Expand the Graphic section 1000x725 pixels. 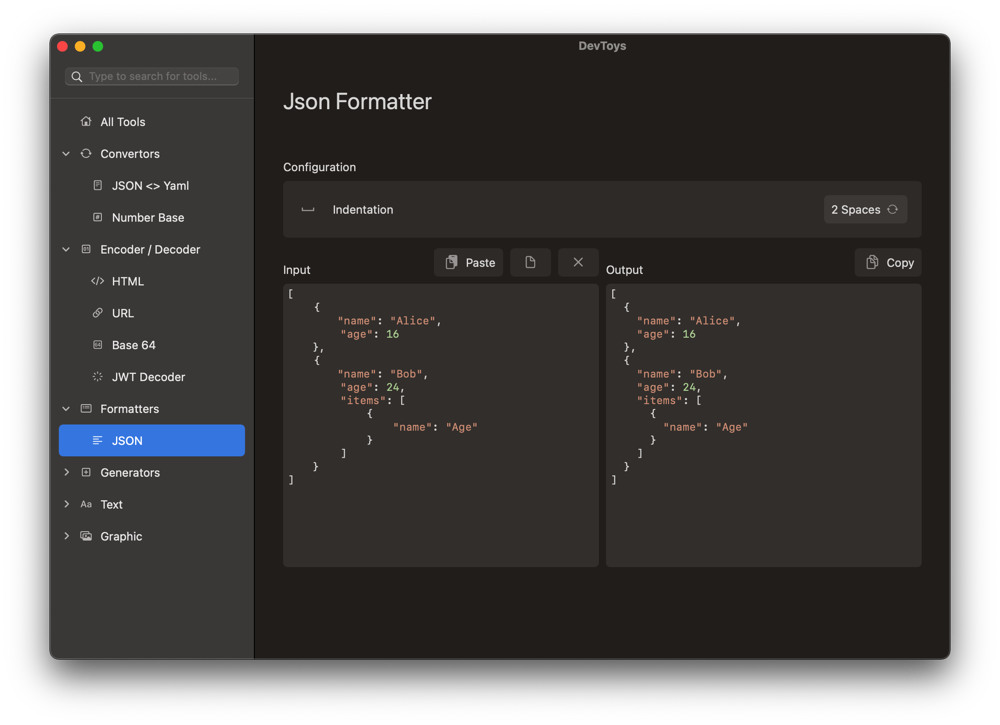pyautogui.click(x=120, y=536)
